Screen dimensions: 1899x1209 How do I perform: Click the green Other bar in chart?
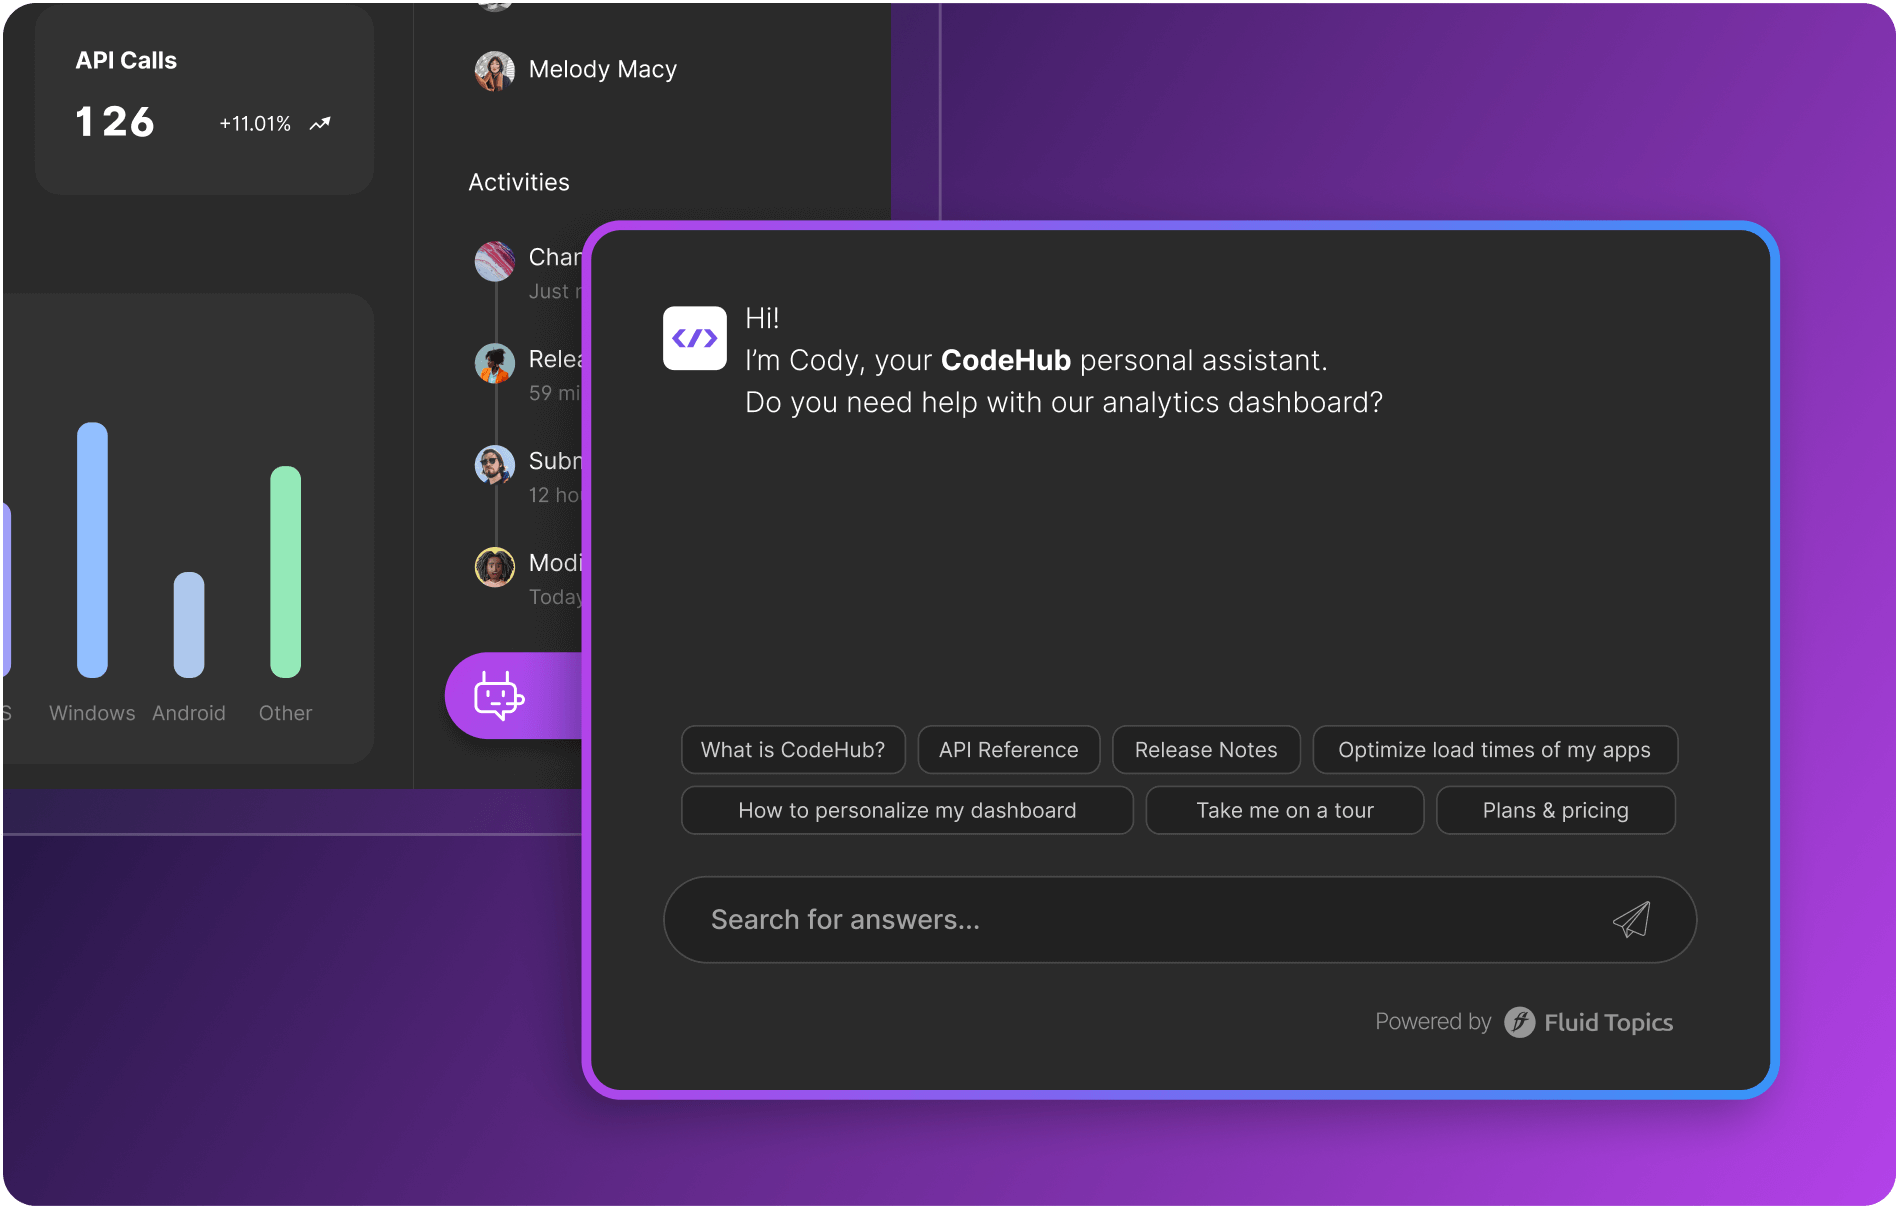point(285,572)
